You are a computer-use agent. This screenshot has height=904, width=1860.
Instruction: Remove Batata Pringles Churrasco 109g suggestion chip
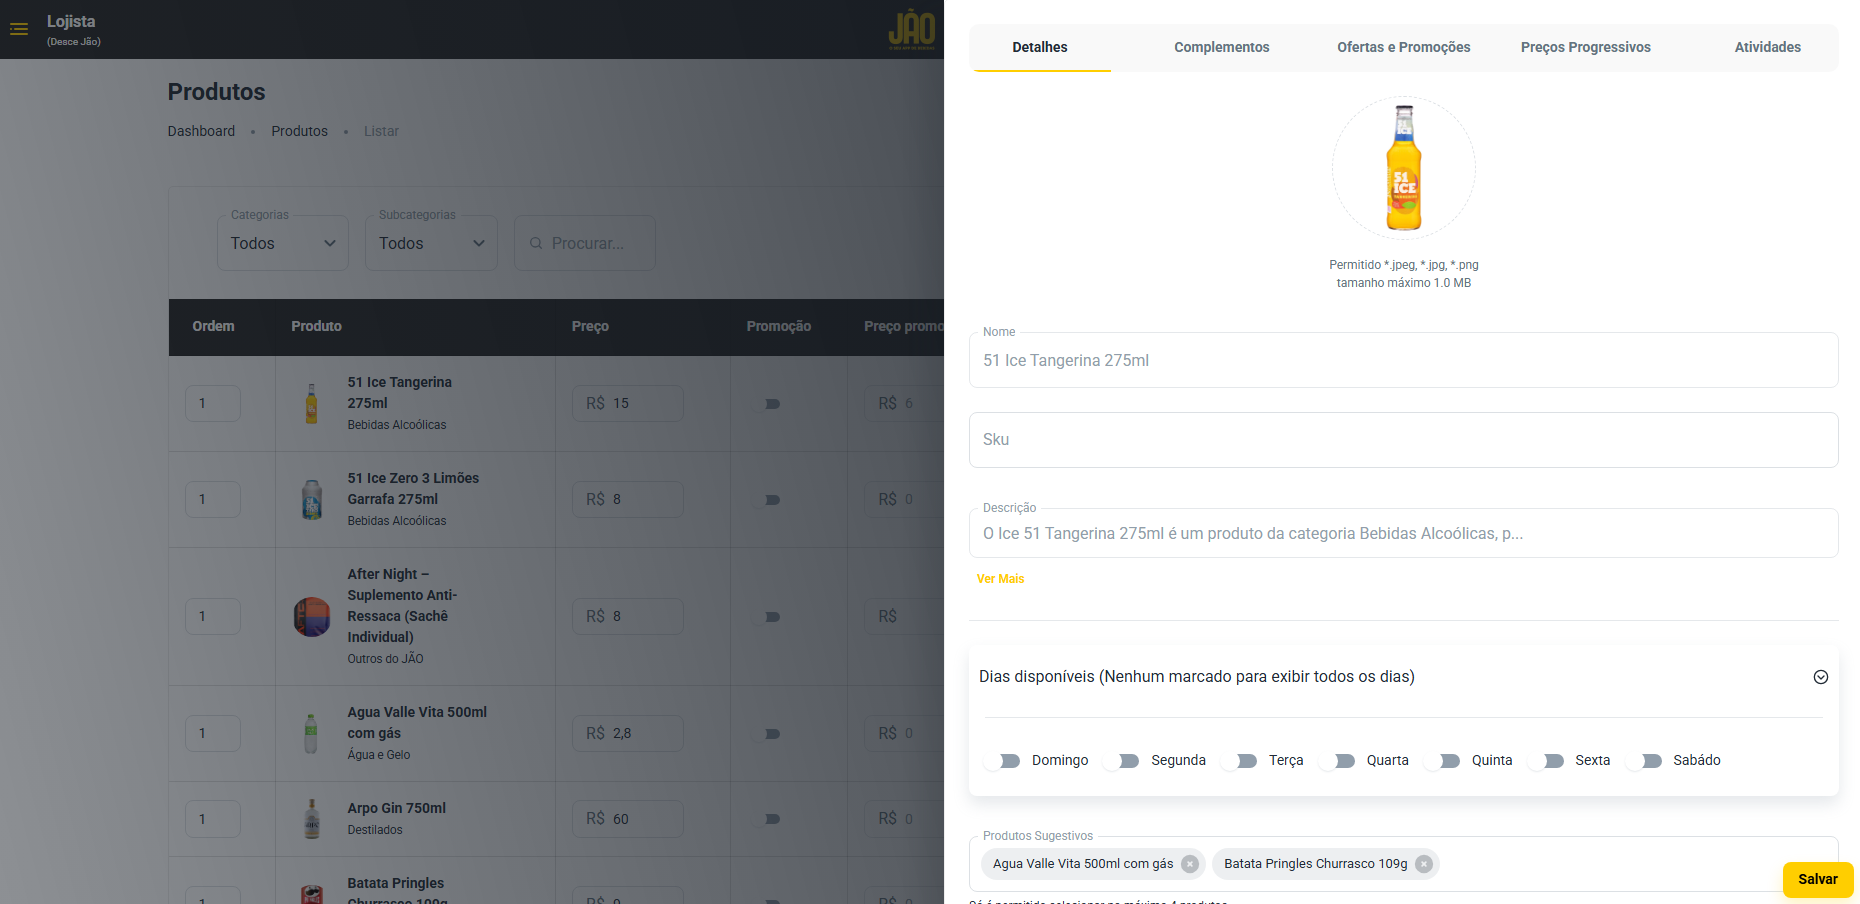[x=1424, y=864]
